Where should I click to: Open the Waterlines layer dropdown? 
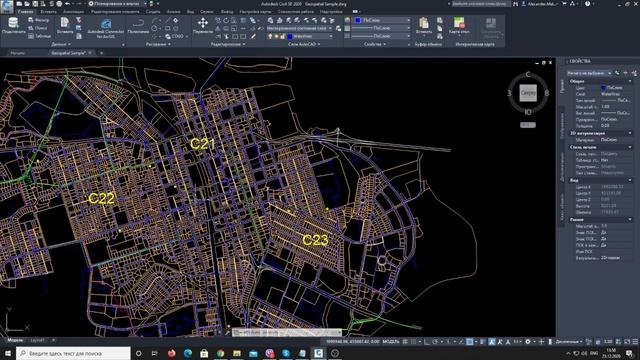point(331,36)
